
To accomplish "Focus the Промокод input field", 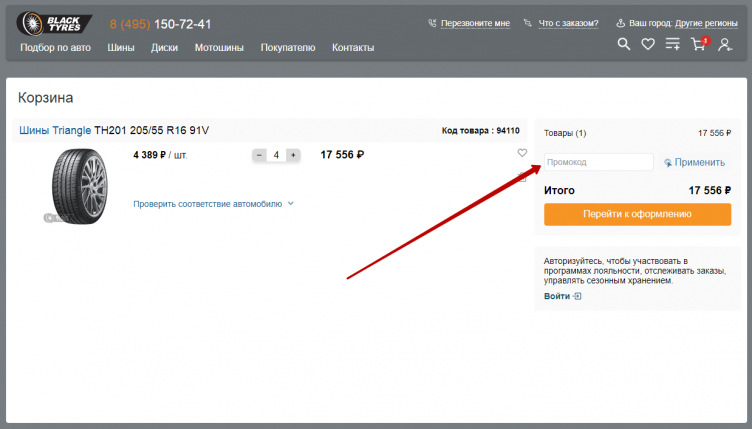I will [x=599, y=162].
